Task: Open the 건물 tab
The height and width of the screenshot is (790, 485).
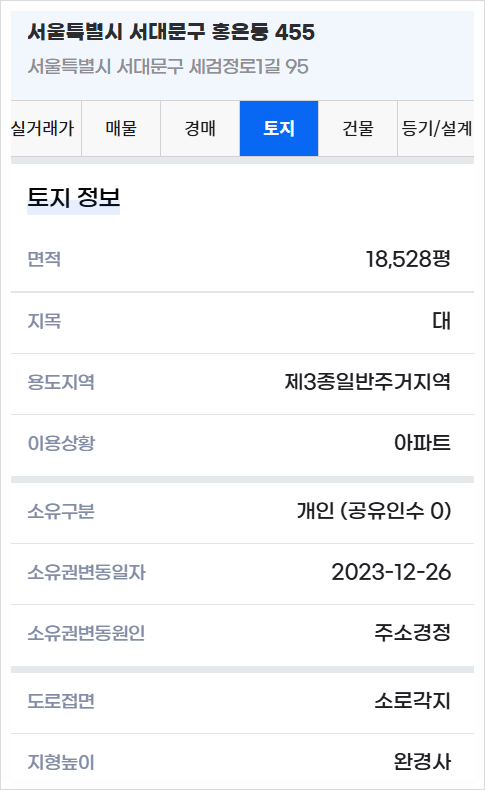Action: [x=358, y=128]
